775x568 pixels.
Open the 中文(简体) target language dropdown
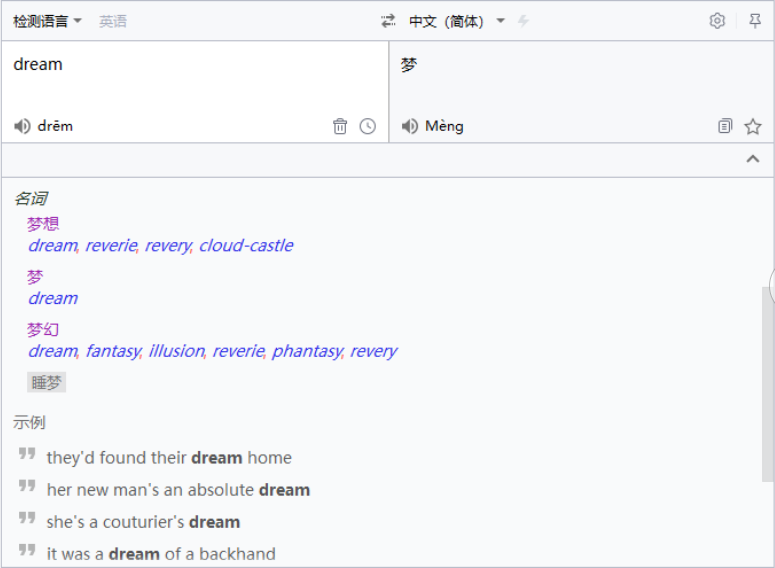pyautogui.click(x=457, y=21)
